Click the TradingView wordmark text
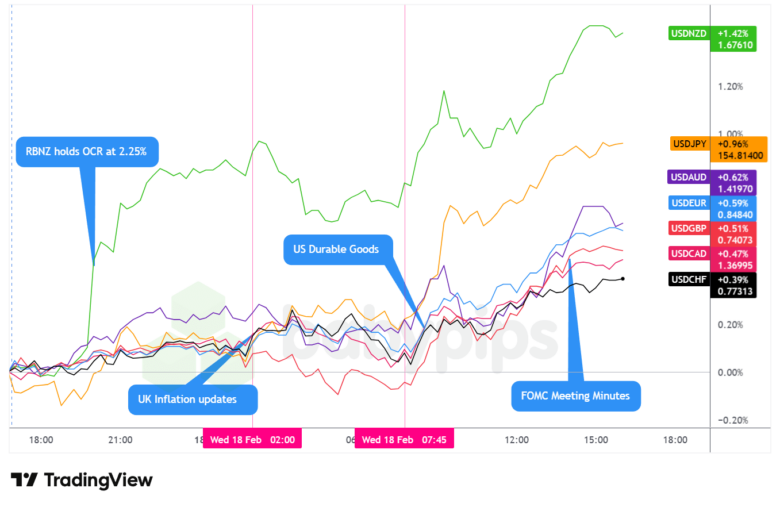780x507 pixels. [98, 480]
